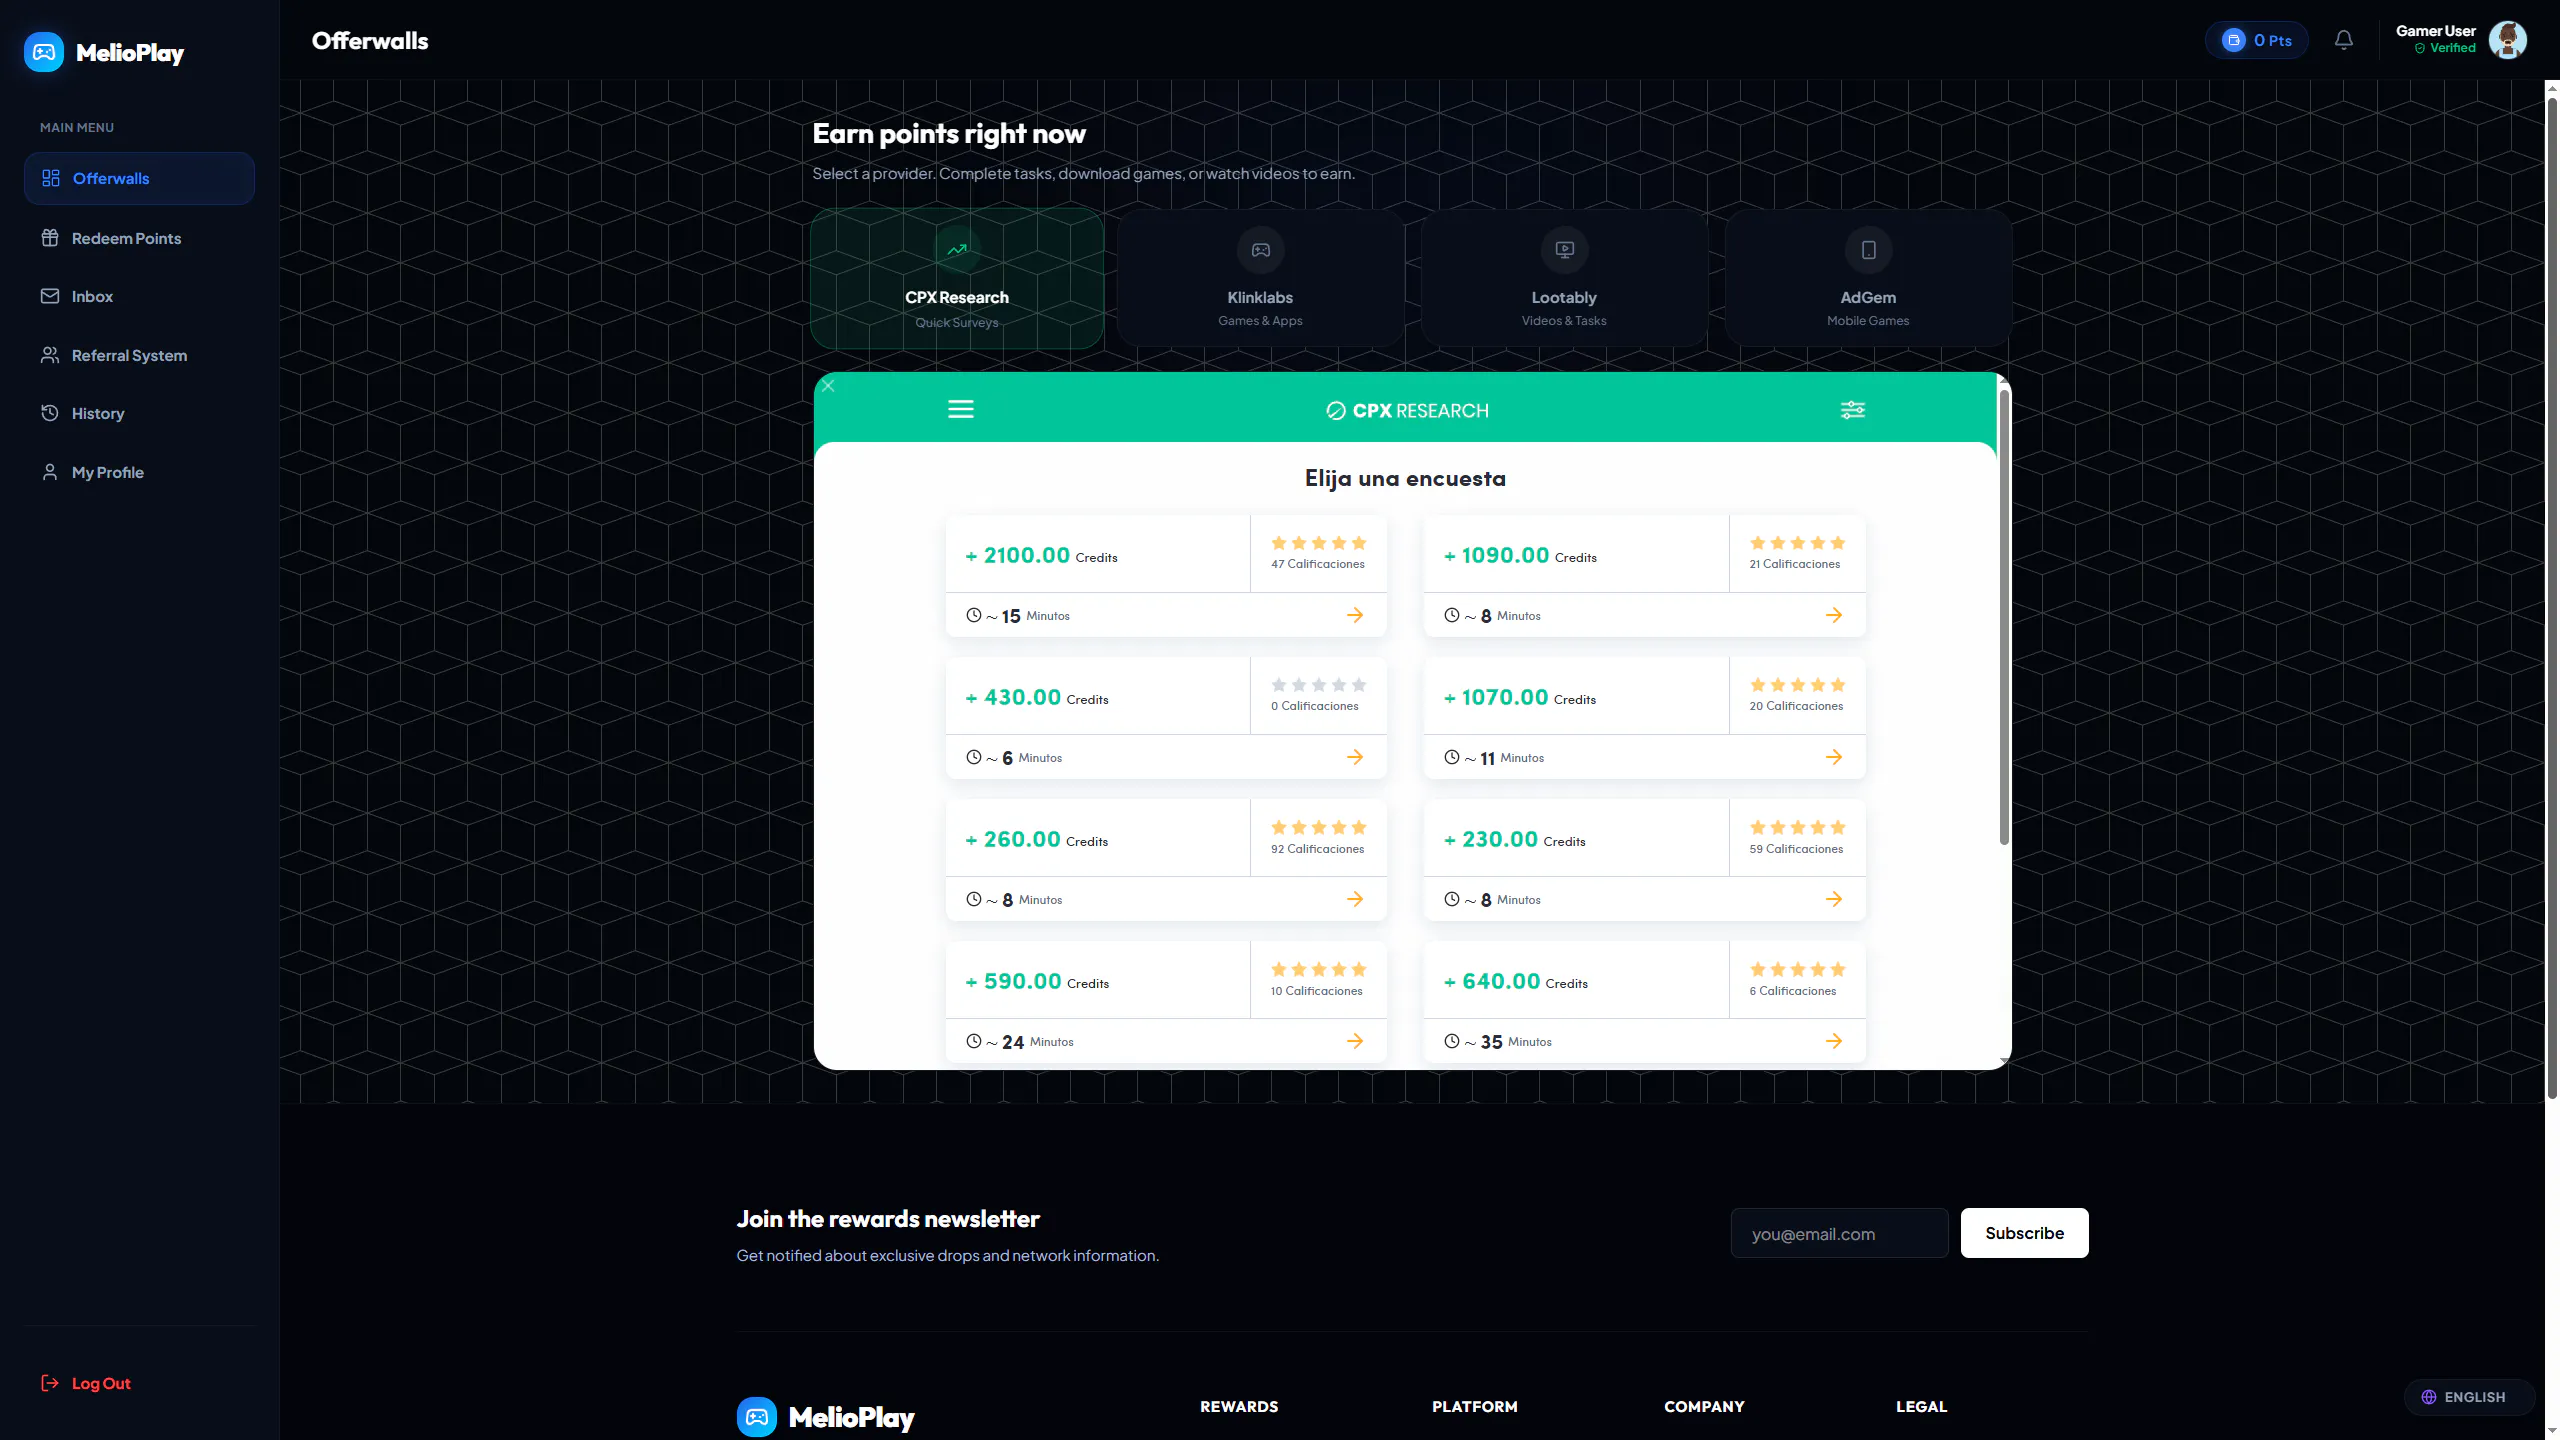Click the REWARDS footer heading
This screenshot has width=2560, height=1440.
point(1239,1406)
